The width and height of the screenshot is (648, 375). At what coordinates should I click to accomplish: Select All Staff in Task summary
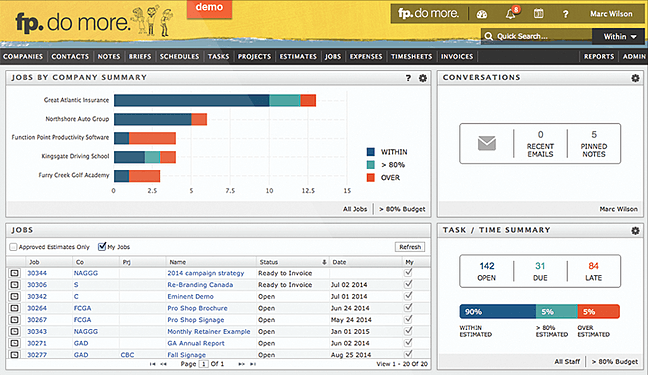coord(567,361)
